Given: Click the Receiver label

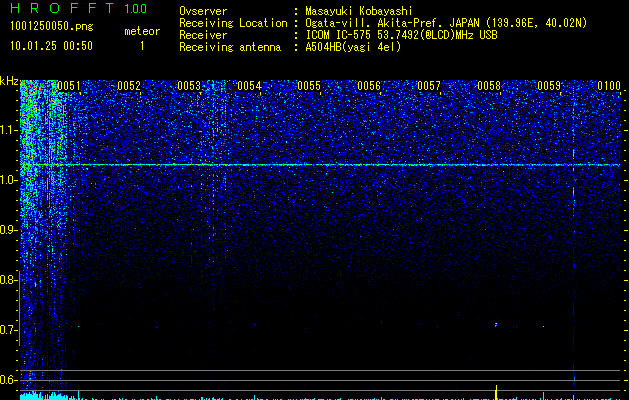Looking at the screenshot, I should 203,35.
